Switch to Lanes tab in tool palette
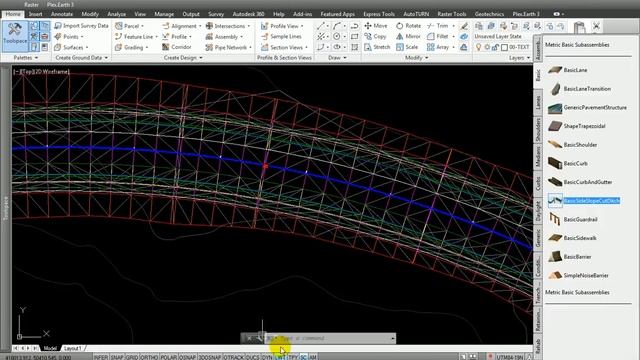The height and width of the screenshot is (360, 640). [x=538, y=102]
